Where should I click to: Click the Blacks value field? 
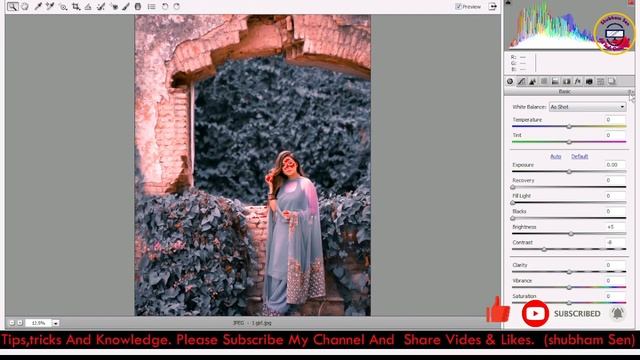point(615,211)
